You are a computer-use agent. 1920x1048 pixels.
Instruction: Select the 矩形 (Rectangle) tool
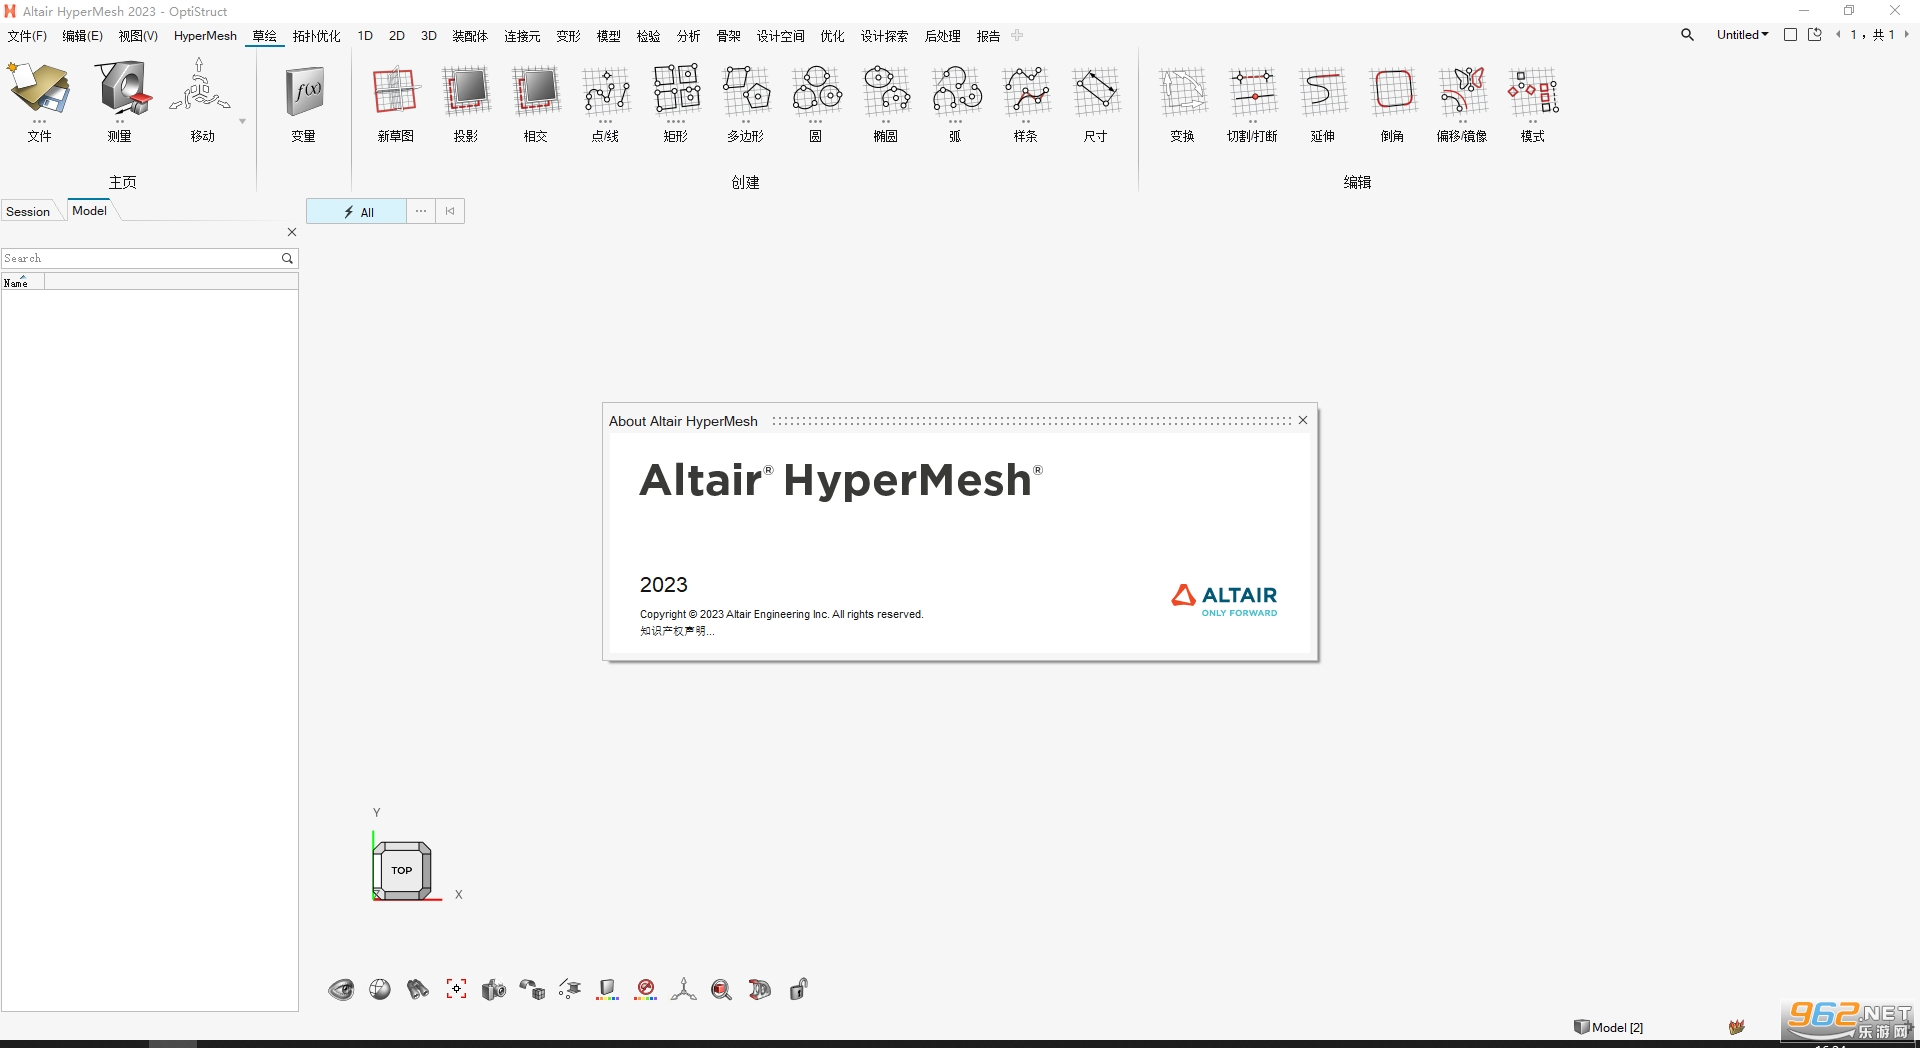click(676, 91)
